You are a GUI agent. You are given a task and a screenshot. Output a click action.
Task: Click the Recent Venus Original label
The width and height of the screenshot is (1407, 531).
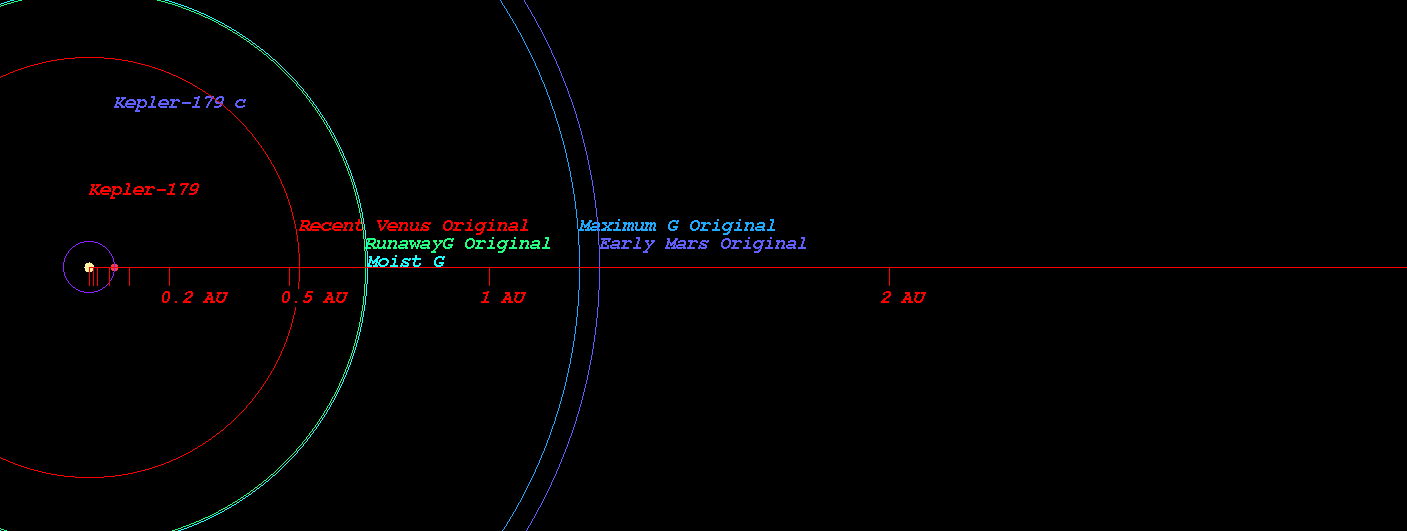(414, 226)
